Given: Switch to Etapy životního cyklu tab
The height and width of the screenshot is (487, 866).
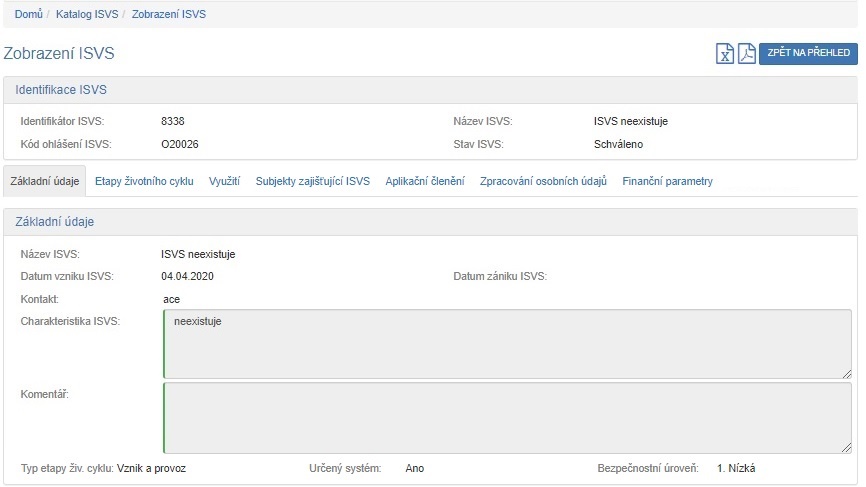Looking at the screenshot, I should coord(144,182).
